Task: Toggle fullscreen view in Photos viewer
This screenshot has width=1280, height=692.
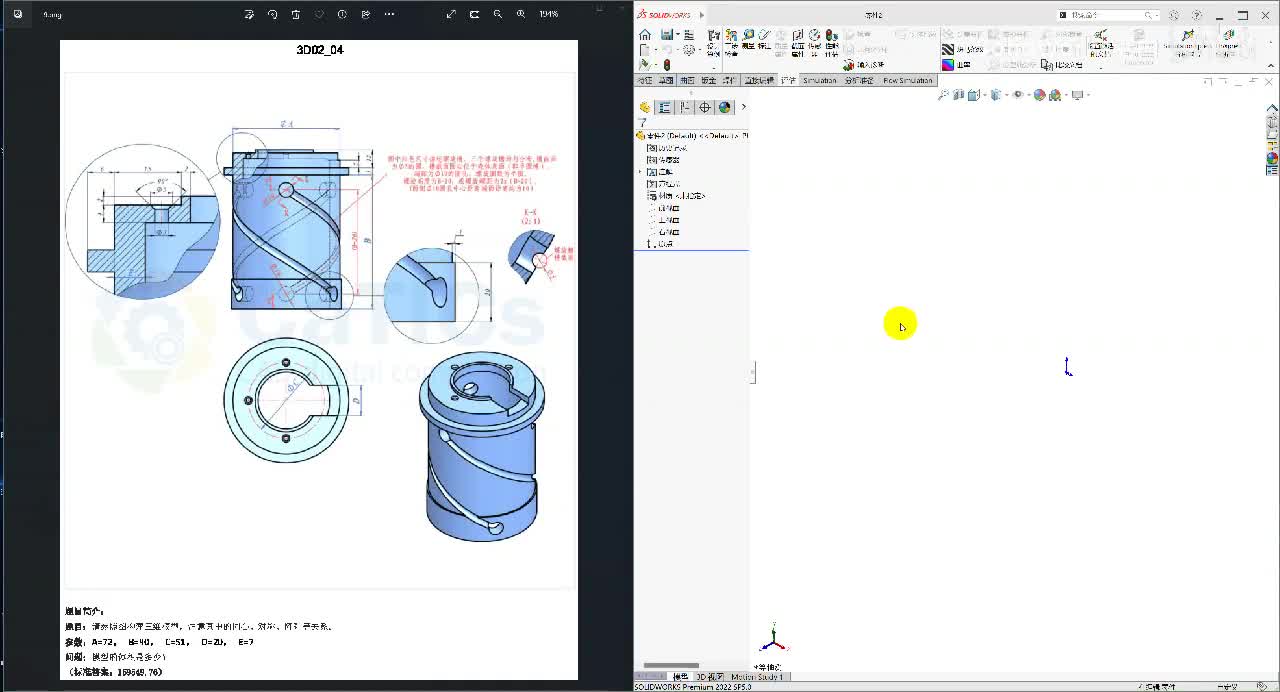Action: 451,14
